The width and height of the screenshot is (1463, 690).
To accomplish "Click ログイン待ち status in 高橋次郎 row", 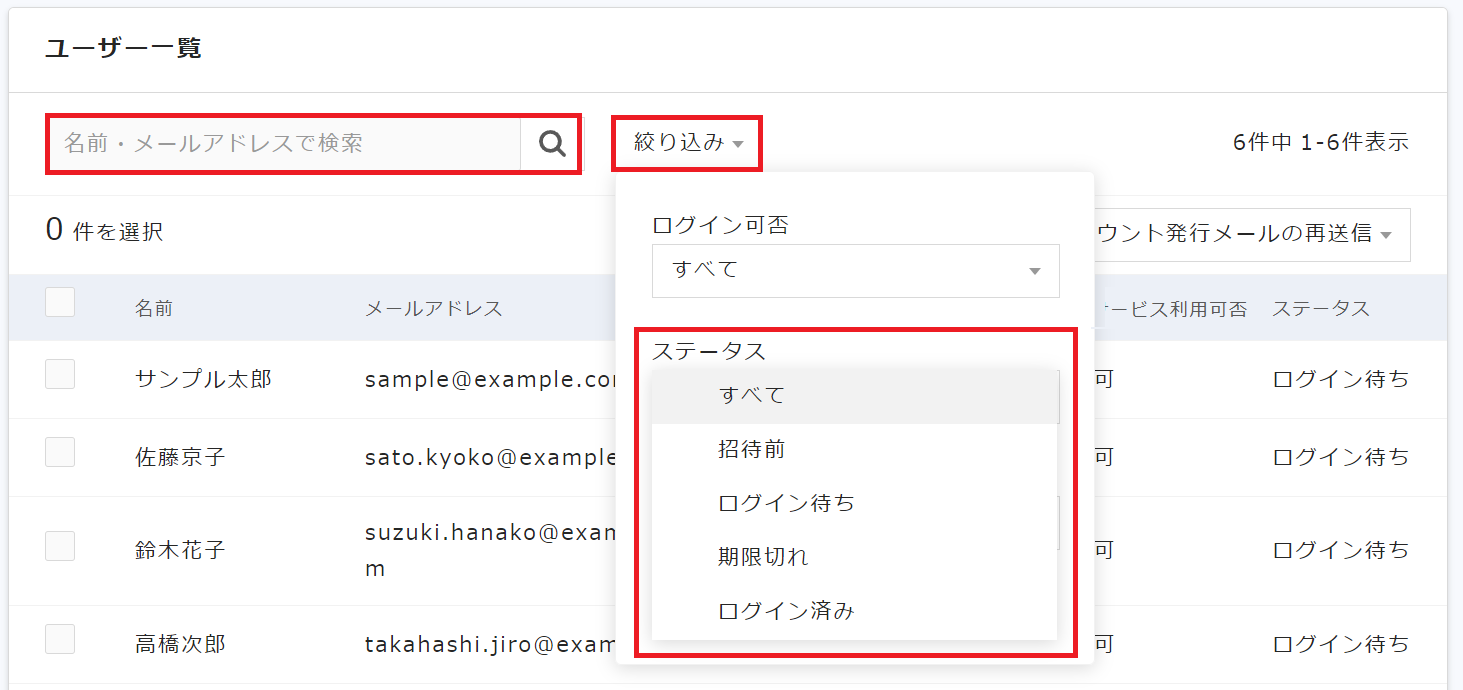I will [1341, 645].
